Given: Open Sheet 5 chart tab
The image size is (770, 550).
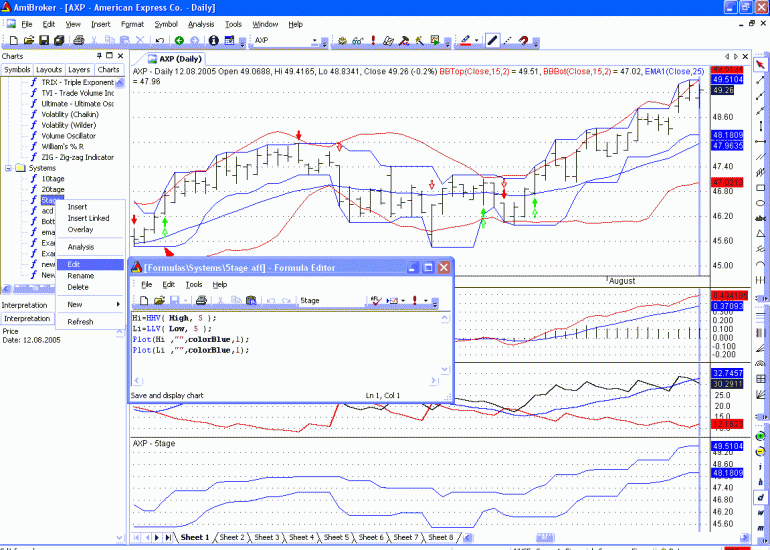Looking at the screenshot, I should coord(336,537).
